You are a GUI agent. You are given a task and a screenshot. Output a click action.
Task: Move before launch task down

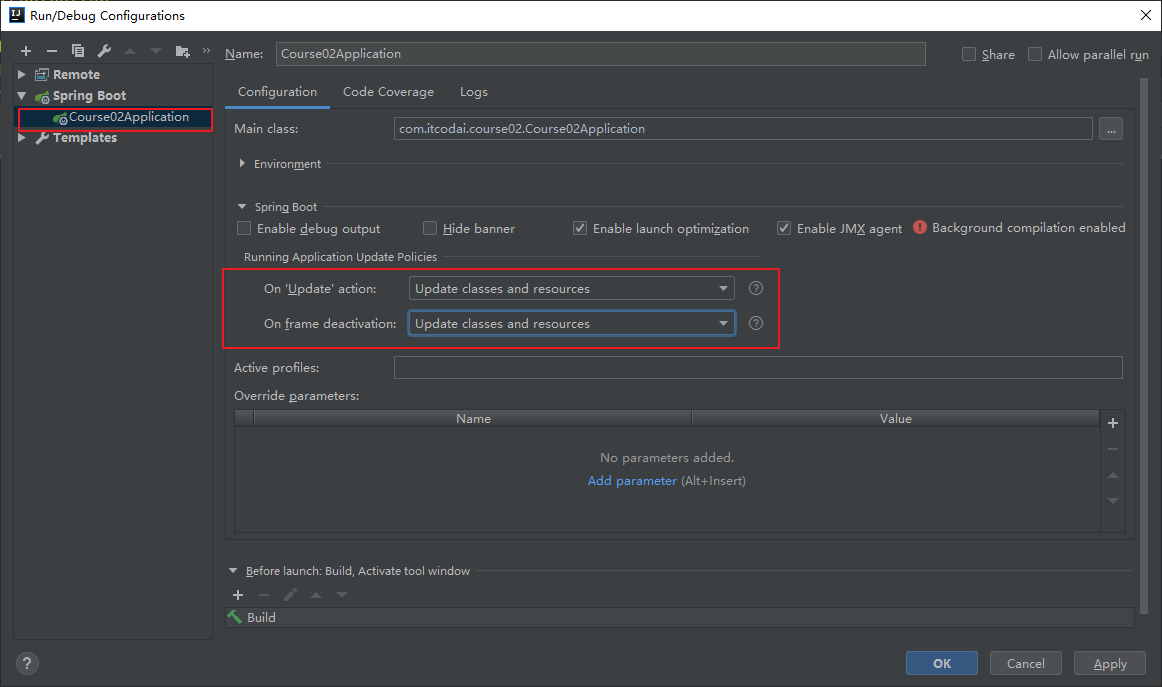[342, 595]
